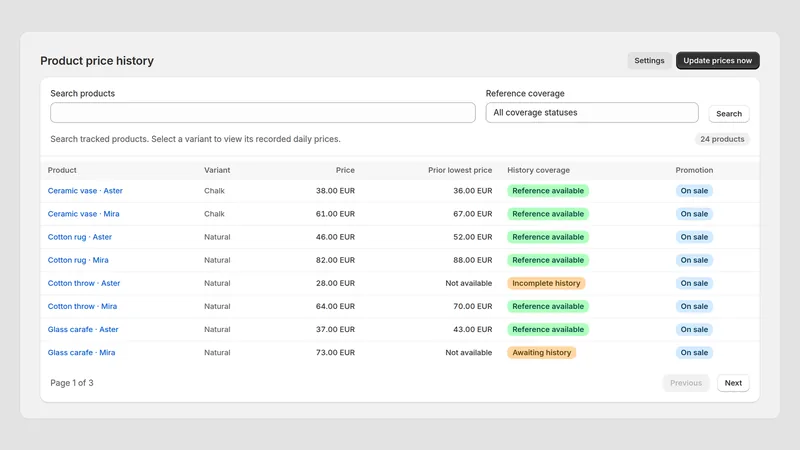The image size is (800, 450).
Task: Click the Product column header
Action: pyautogui.click(x=62, y=170)
